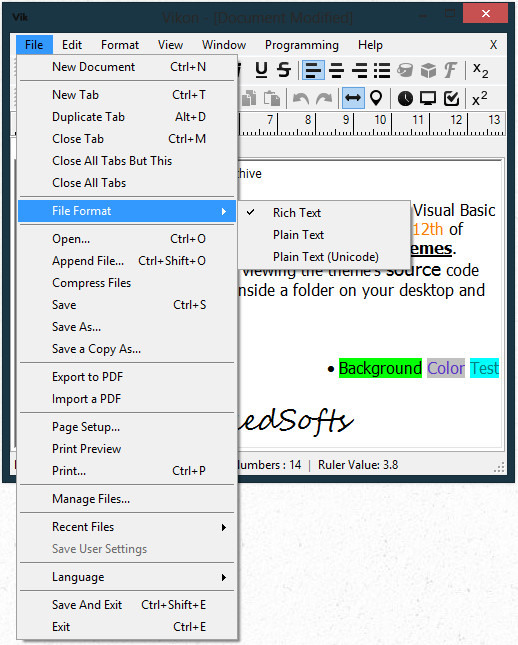Open the File menu
Screen dimensions: 518x645
[34, 44]
